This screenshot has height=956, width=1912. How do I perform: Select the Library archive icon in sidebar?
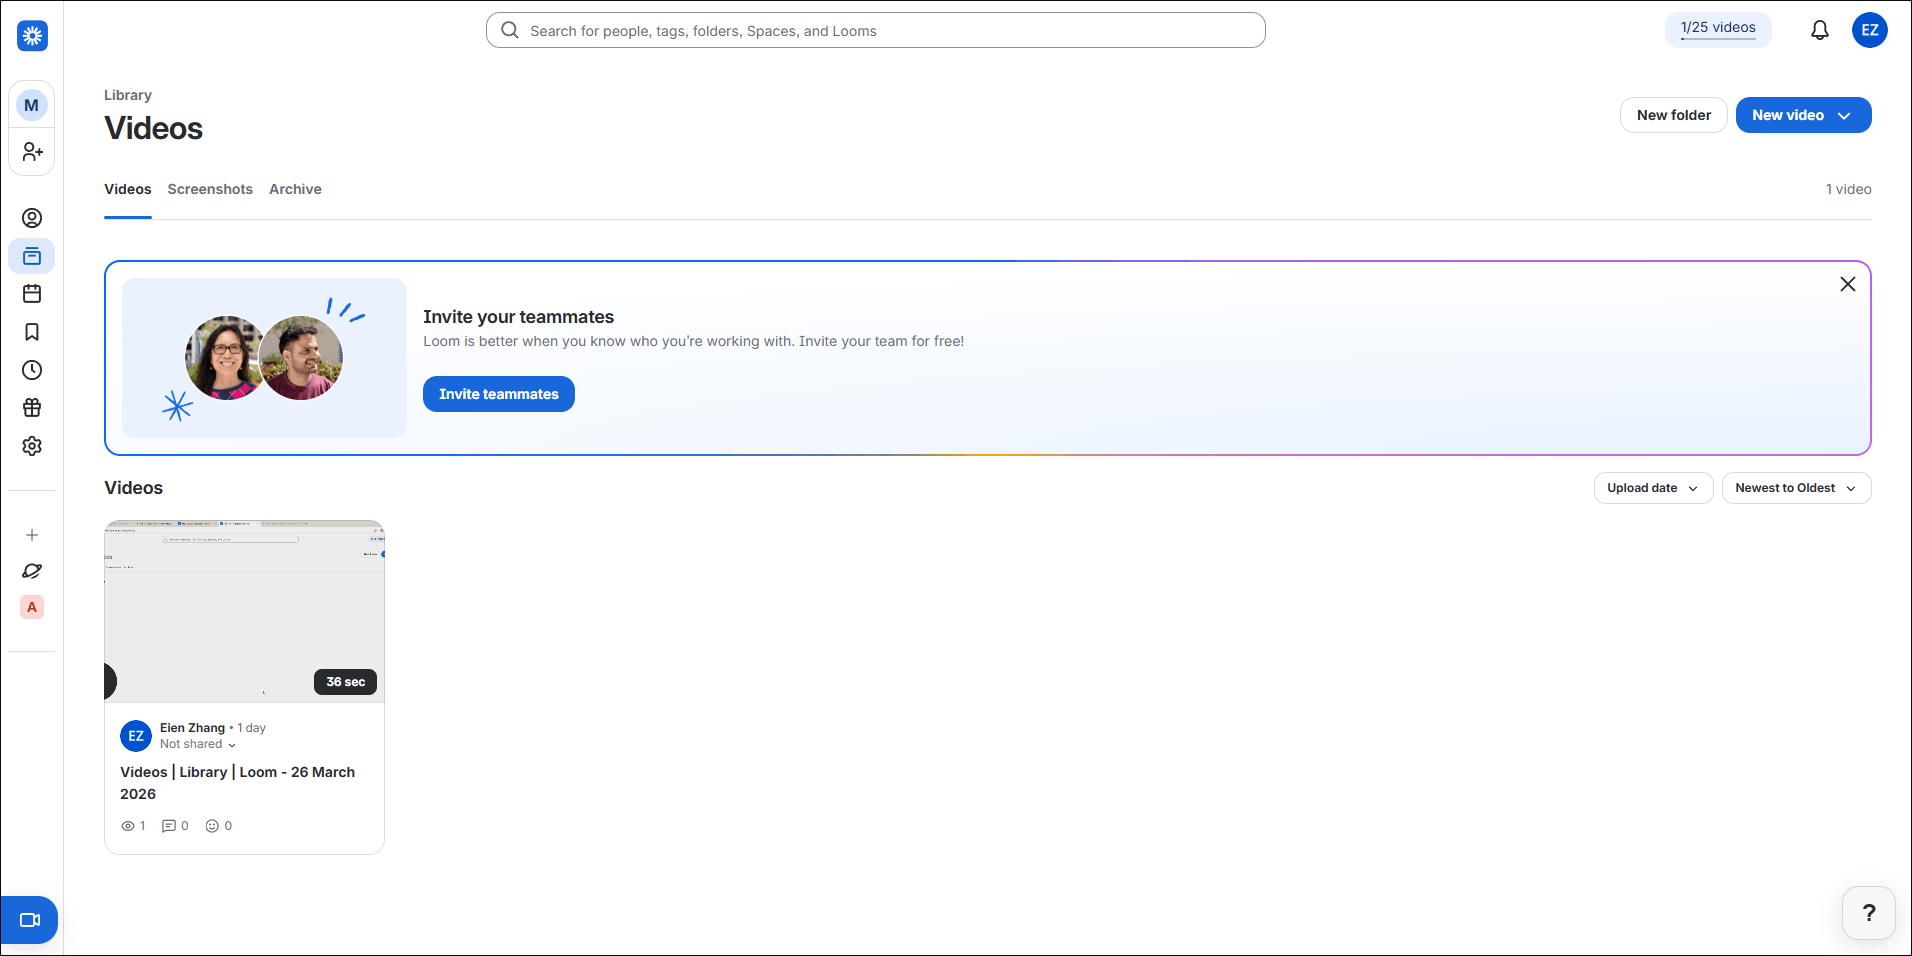(x=31, y=255)
